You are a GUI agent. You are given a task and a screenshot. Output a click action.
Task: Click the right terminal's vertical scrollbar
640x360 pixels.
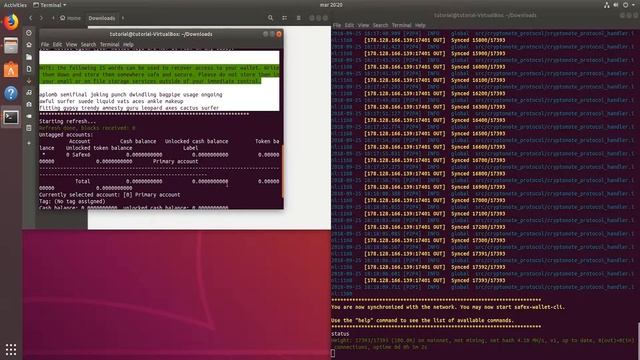click(638, 340)
